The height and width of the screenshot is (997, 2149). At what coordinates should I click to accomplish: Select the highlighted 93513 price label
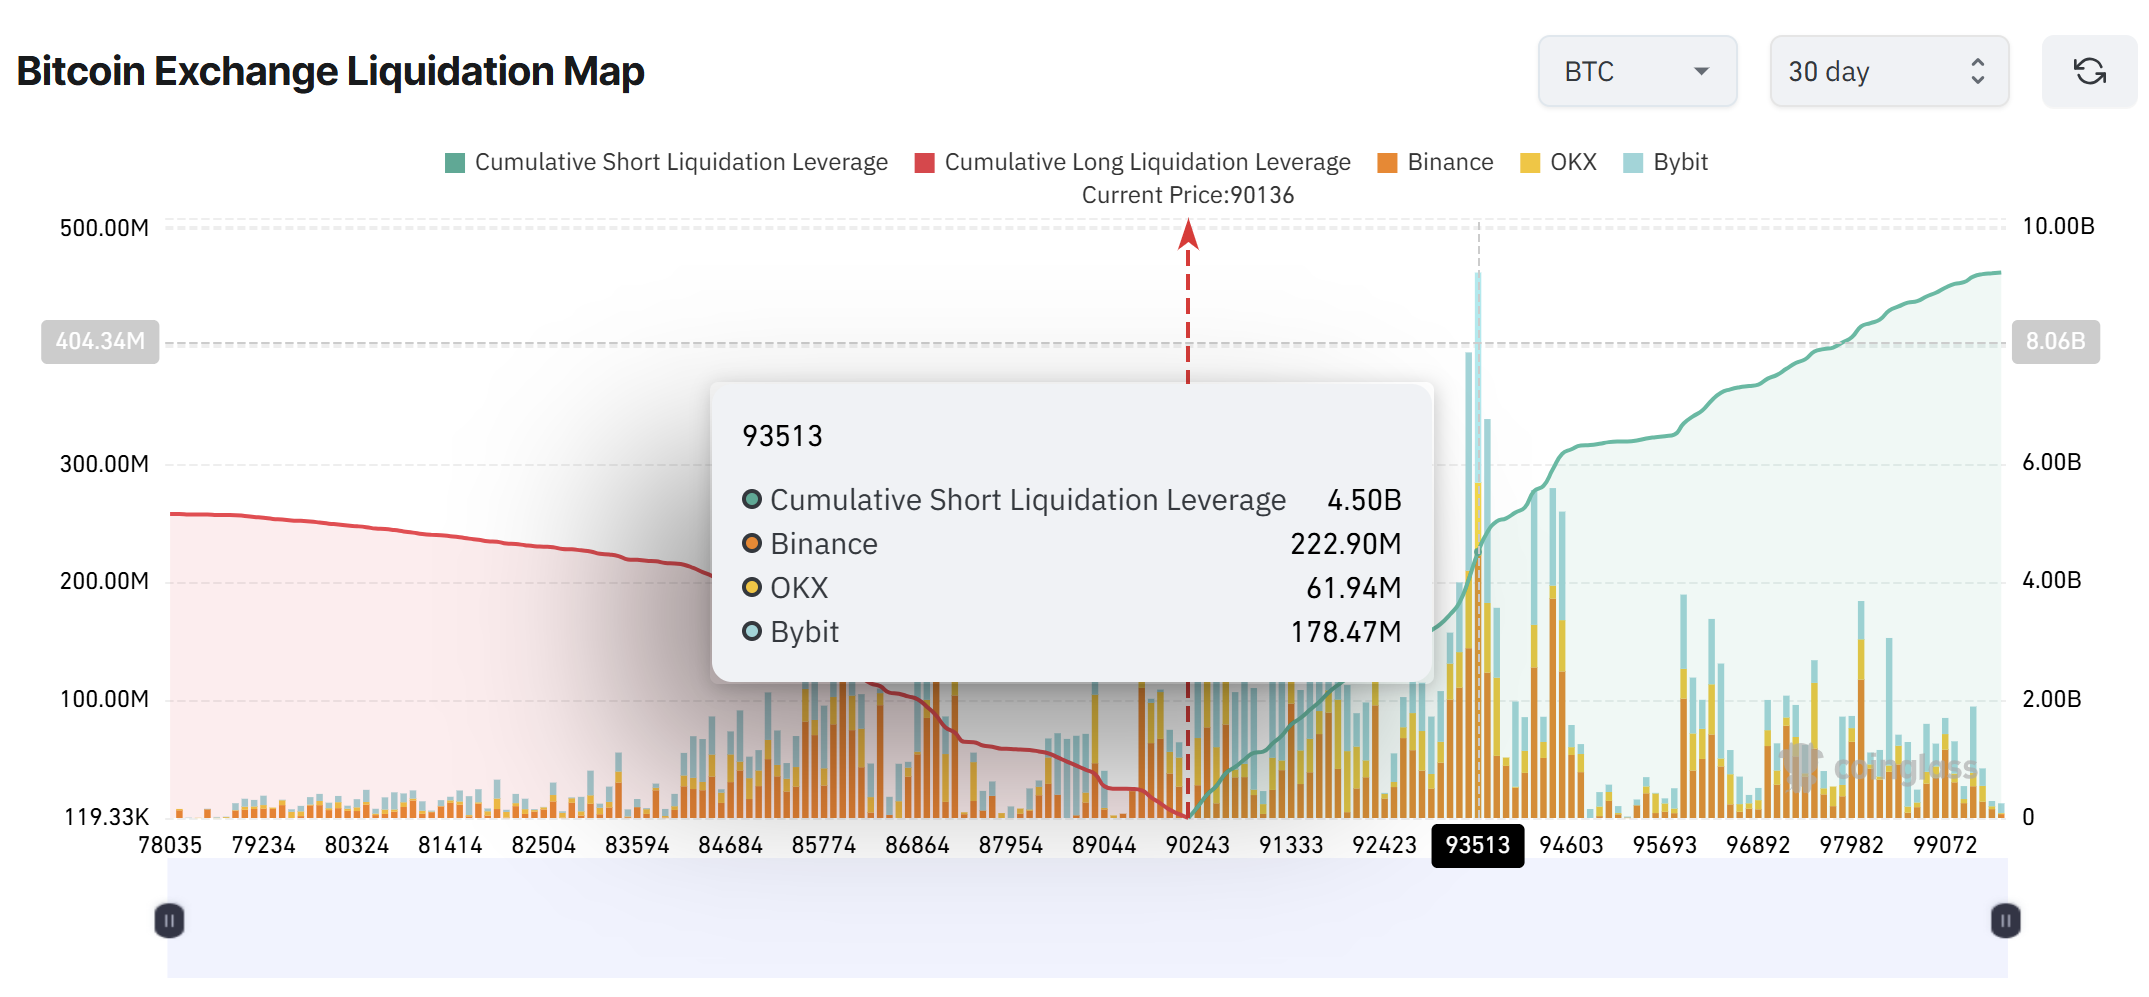point(1477,845)
